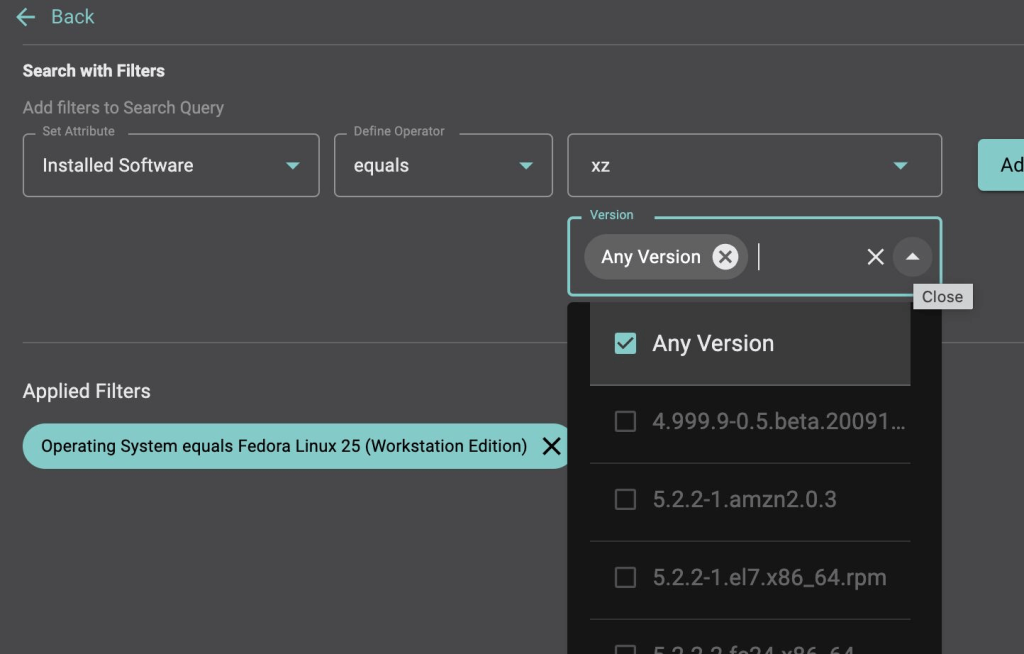Open the Set Attribute dropdown
1024x654 pixels.
[171, 165]
